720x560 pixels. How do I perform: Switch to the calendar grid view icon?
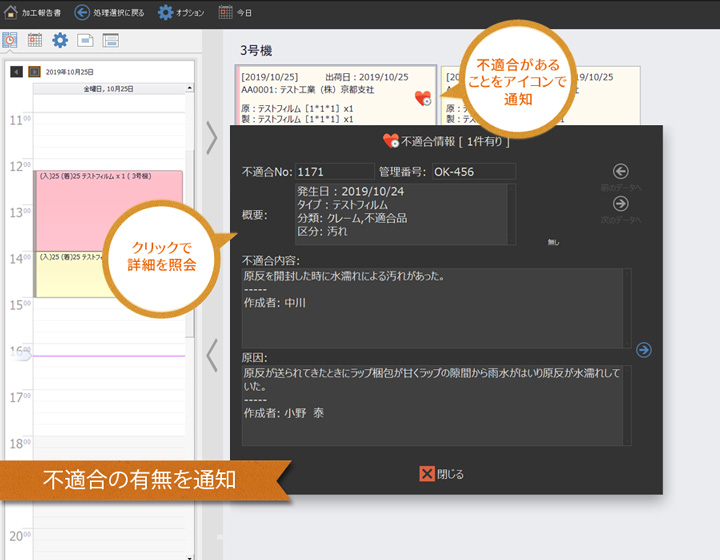point(35,41)
